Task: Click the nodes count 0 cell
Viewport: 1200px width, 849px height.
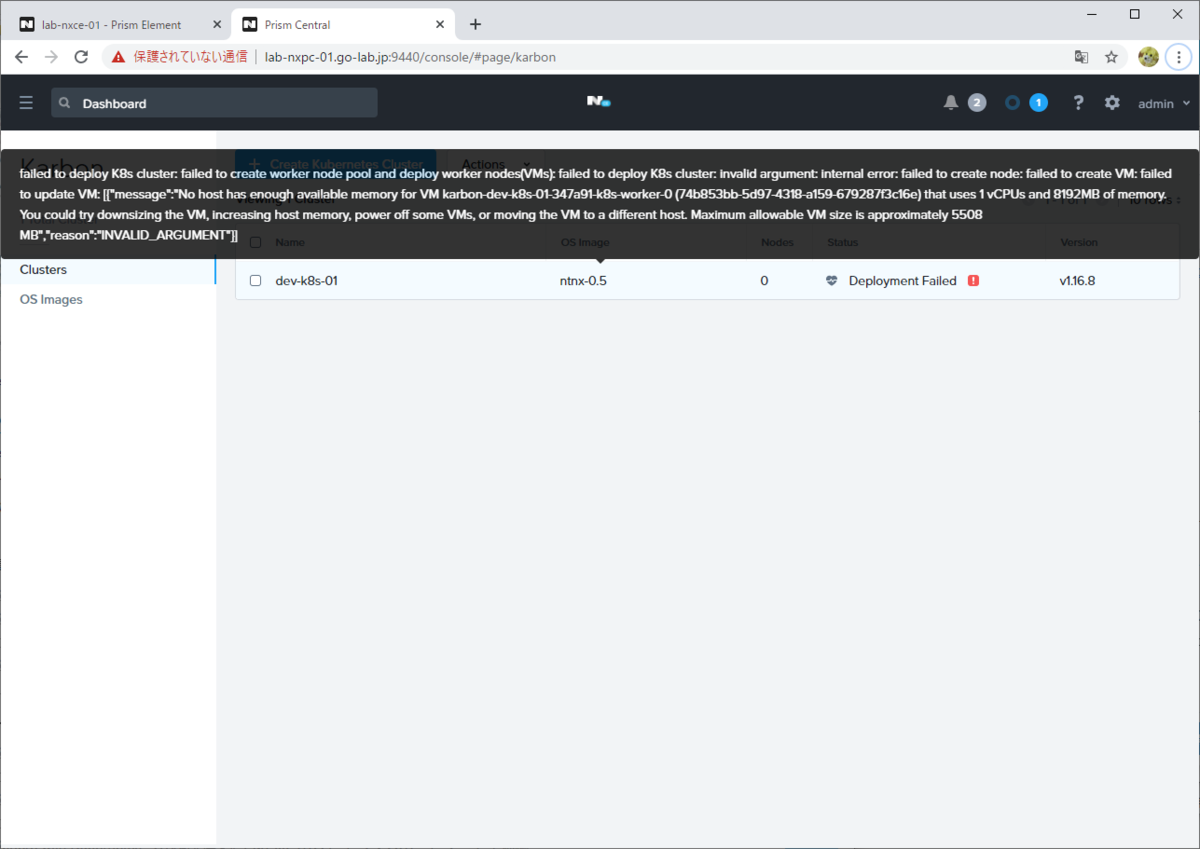Action: [x=764, y=281]
